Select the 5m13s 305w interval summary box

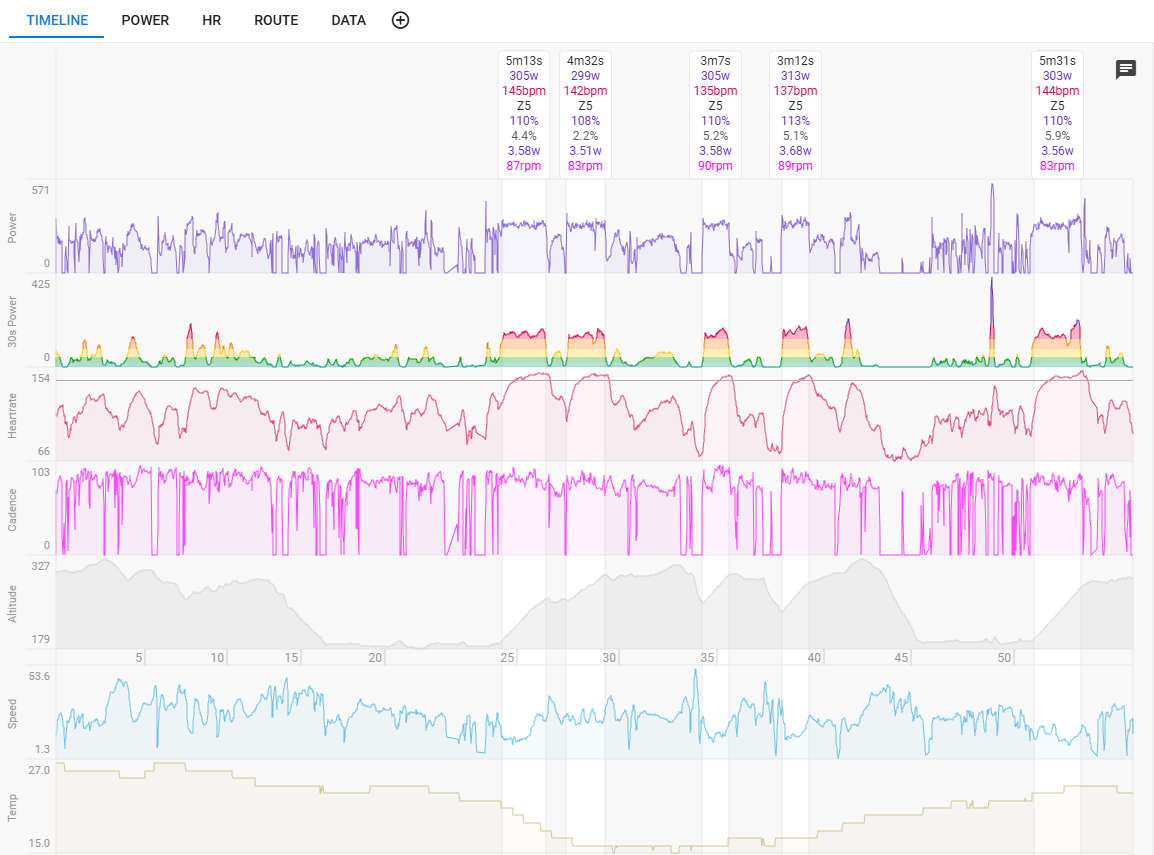[524, 113]
